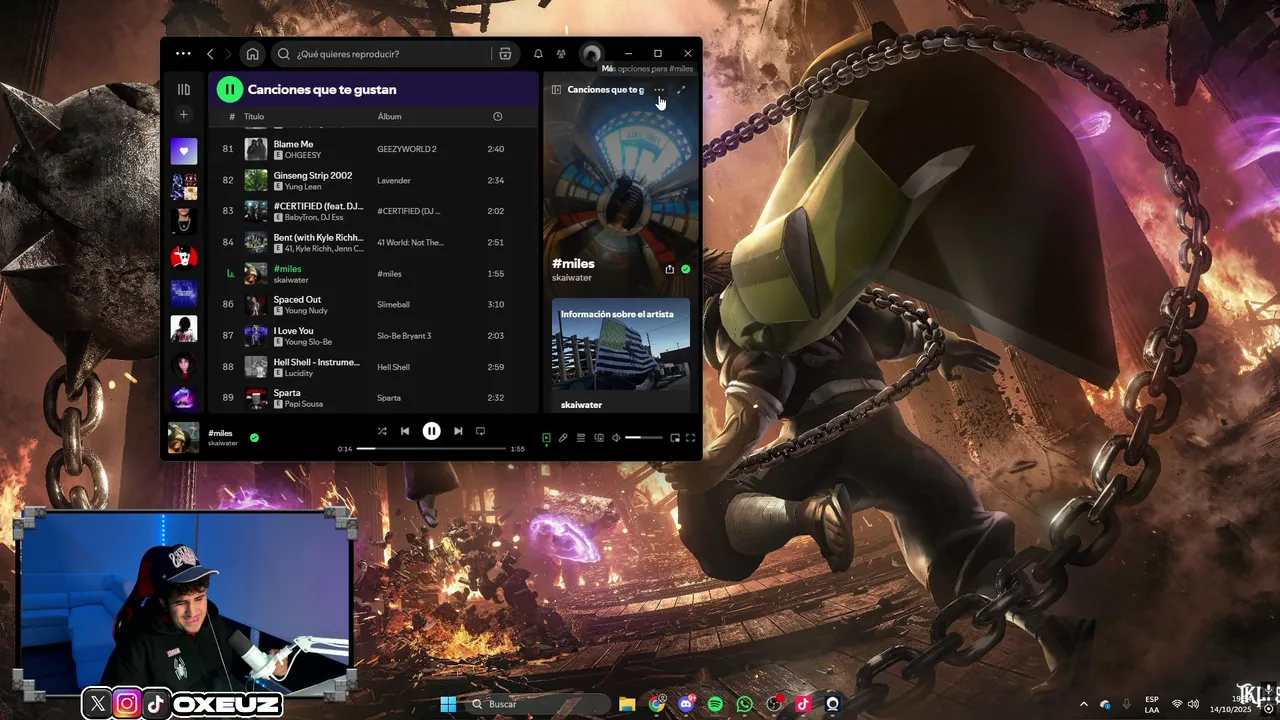Enter full screen from the player bar
The height and width of the screenshot is (720, 1280).
pyautogui.click(x=690, y=437)
